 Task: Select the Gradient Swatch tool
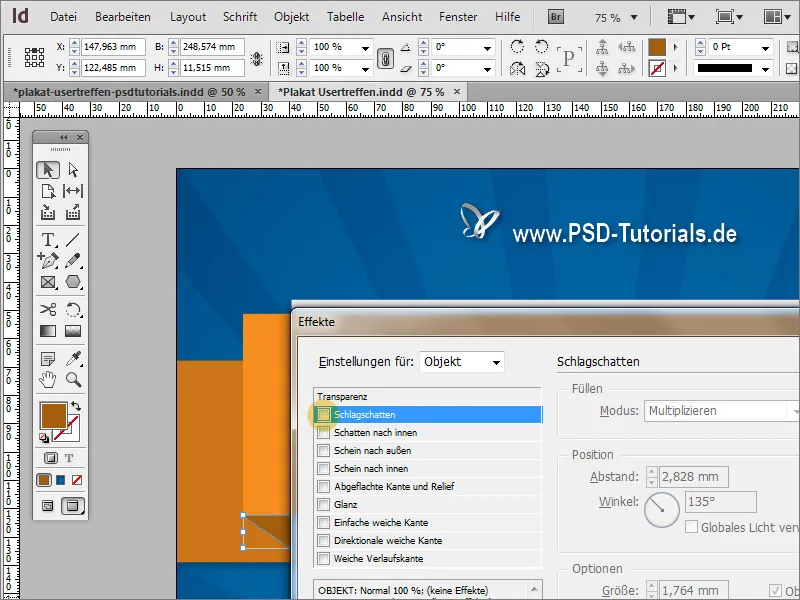click(x=48, y=331)
